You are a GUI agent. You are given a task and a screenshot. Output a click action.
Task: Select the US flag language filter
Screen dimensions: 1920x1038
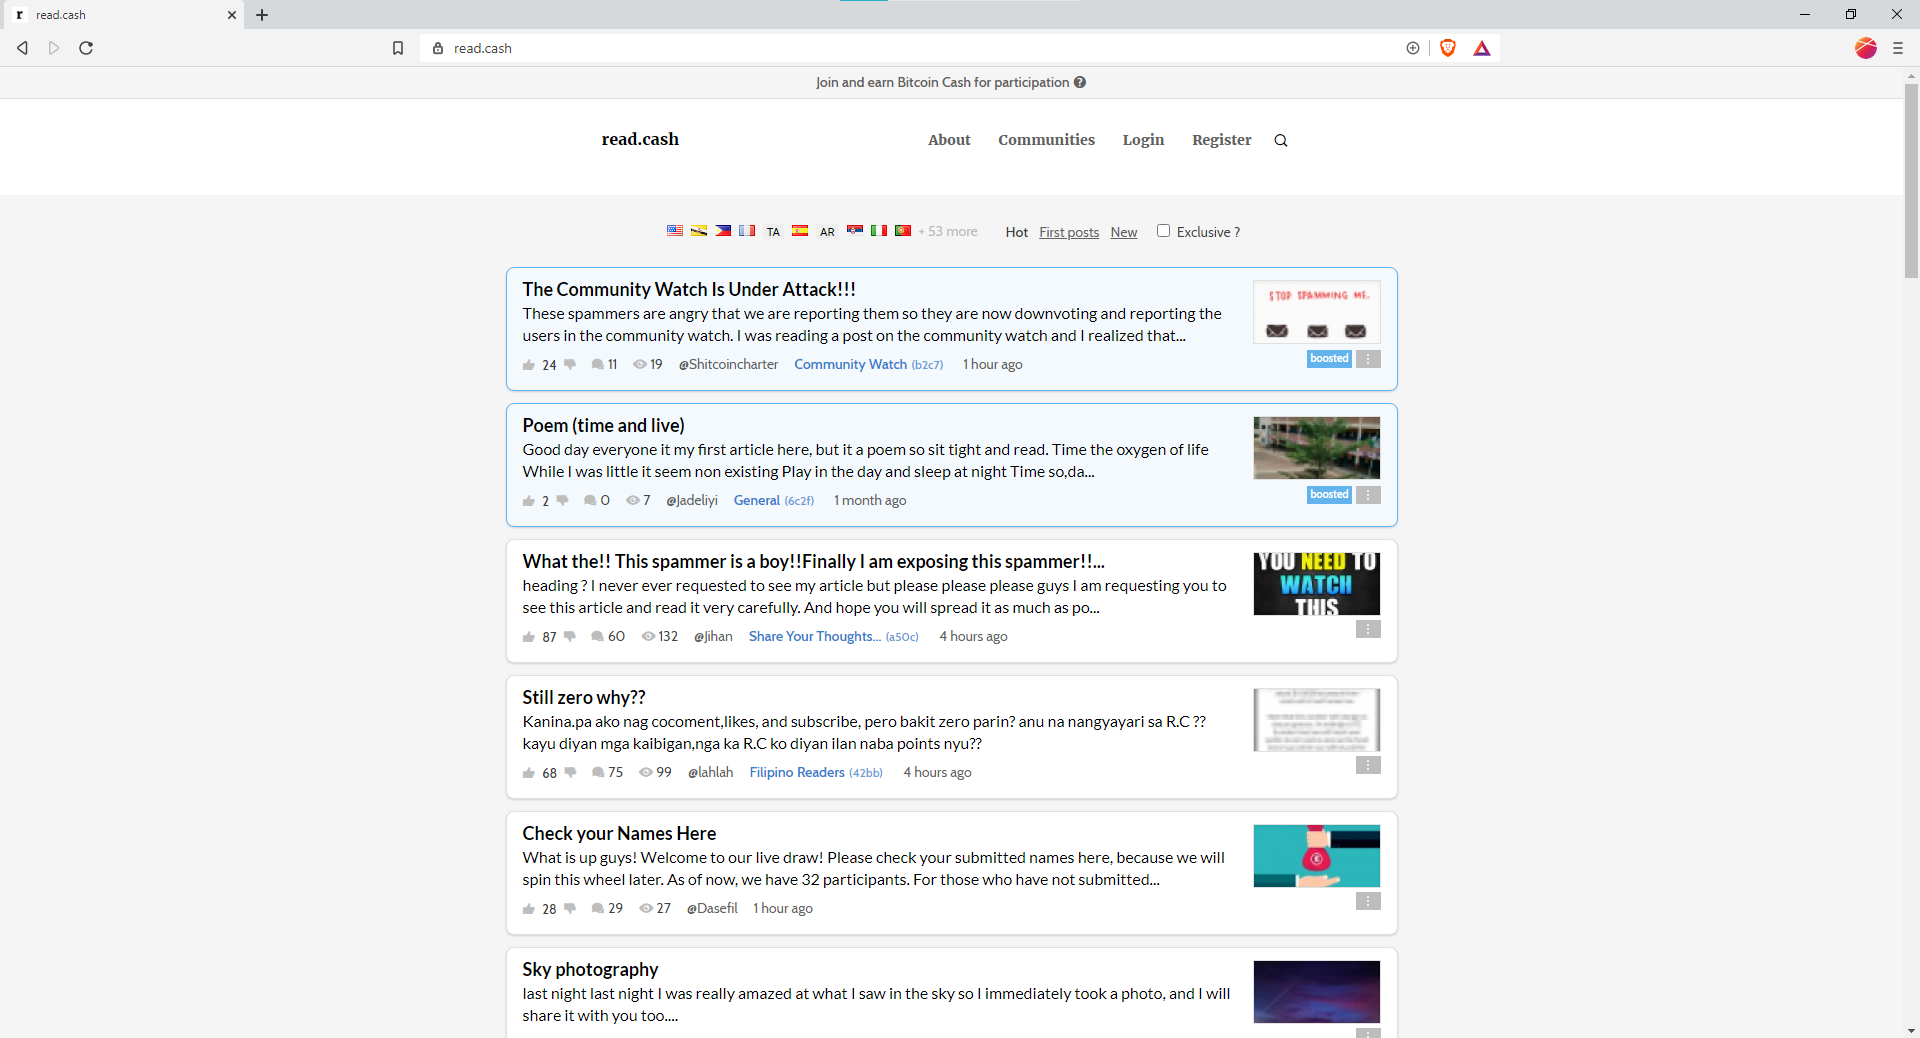[x=675, y=231]
